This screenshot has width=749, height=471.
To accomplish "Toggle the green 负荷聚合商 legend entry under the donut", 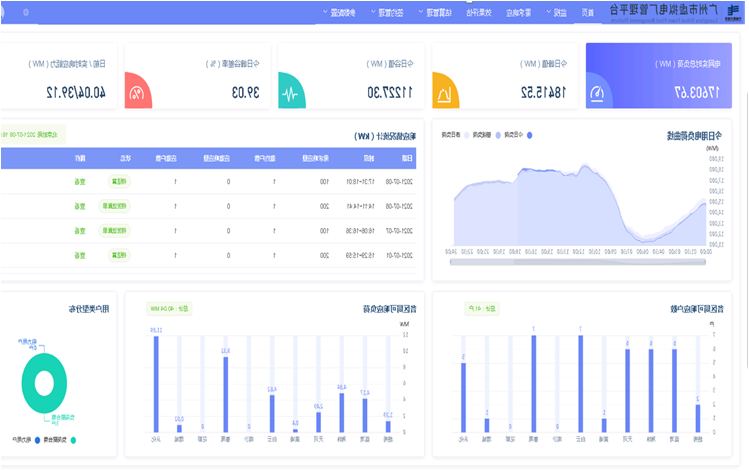I will [x=59, y=440].
